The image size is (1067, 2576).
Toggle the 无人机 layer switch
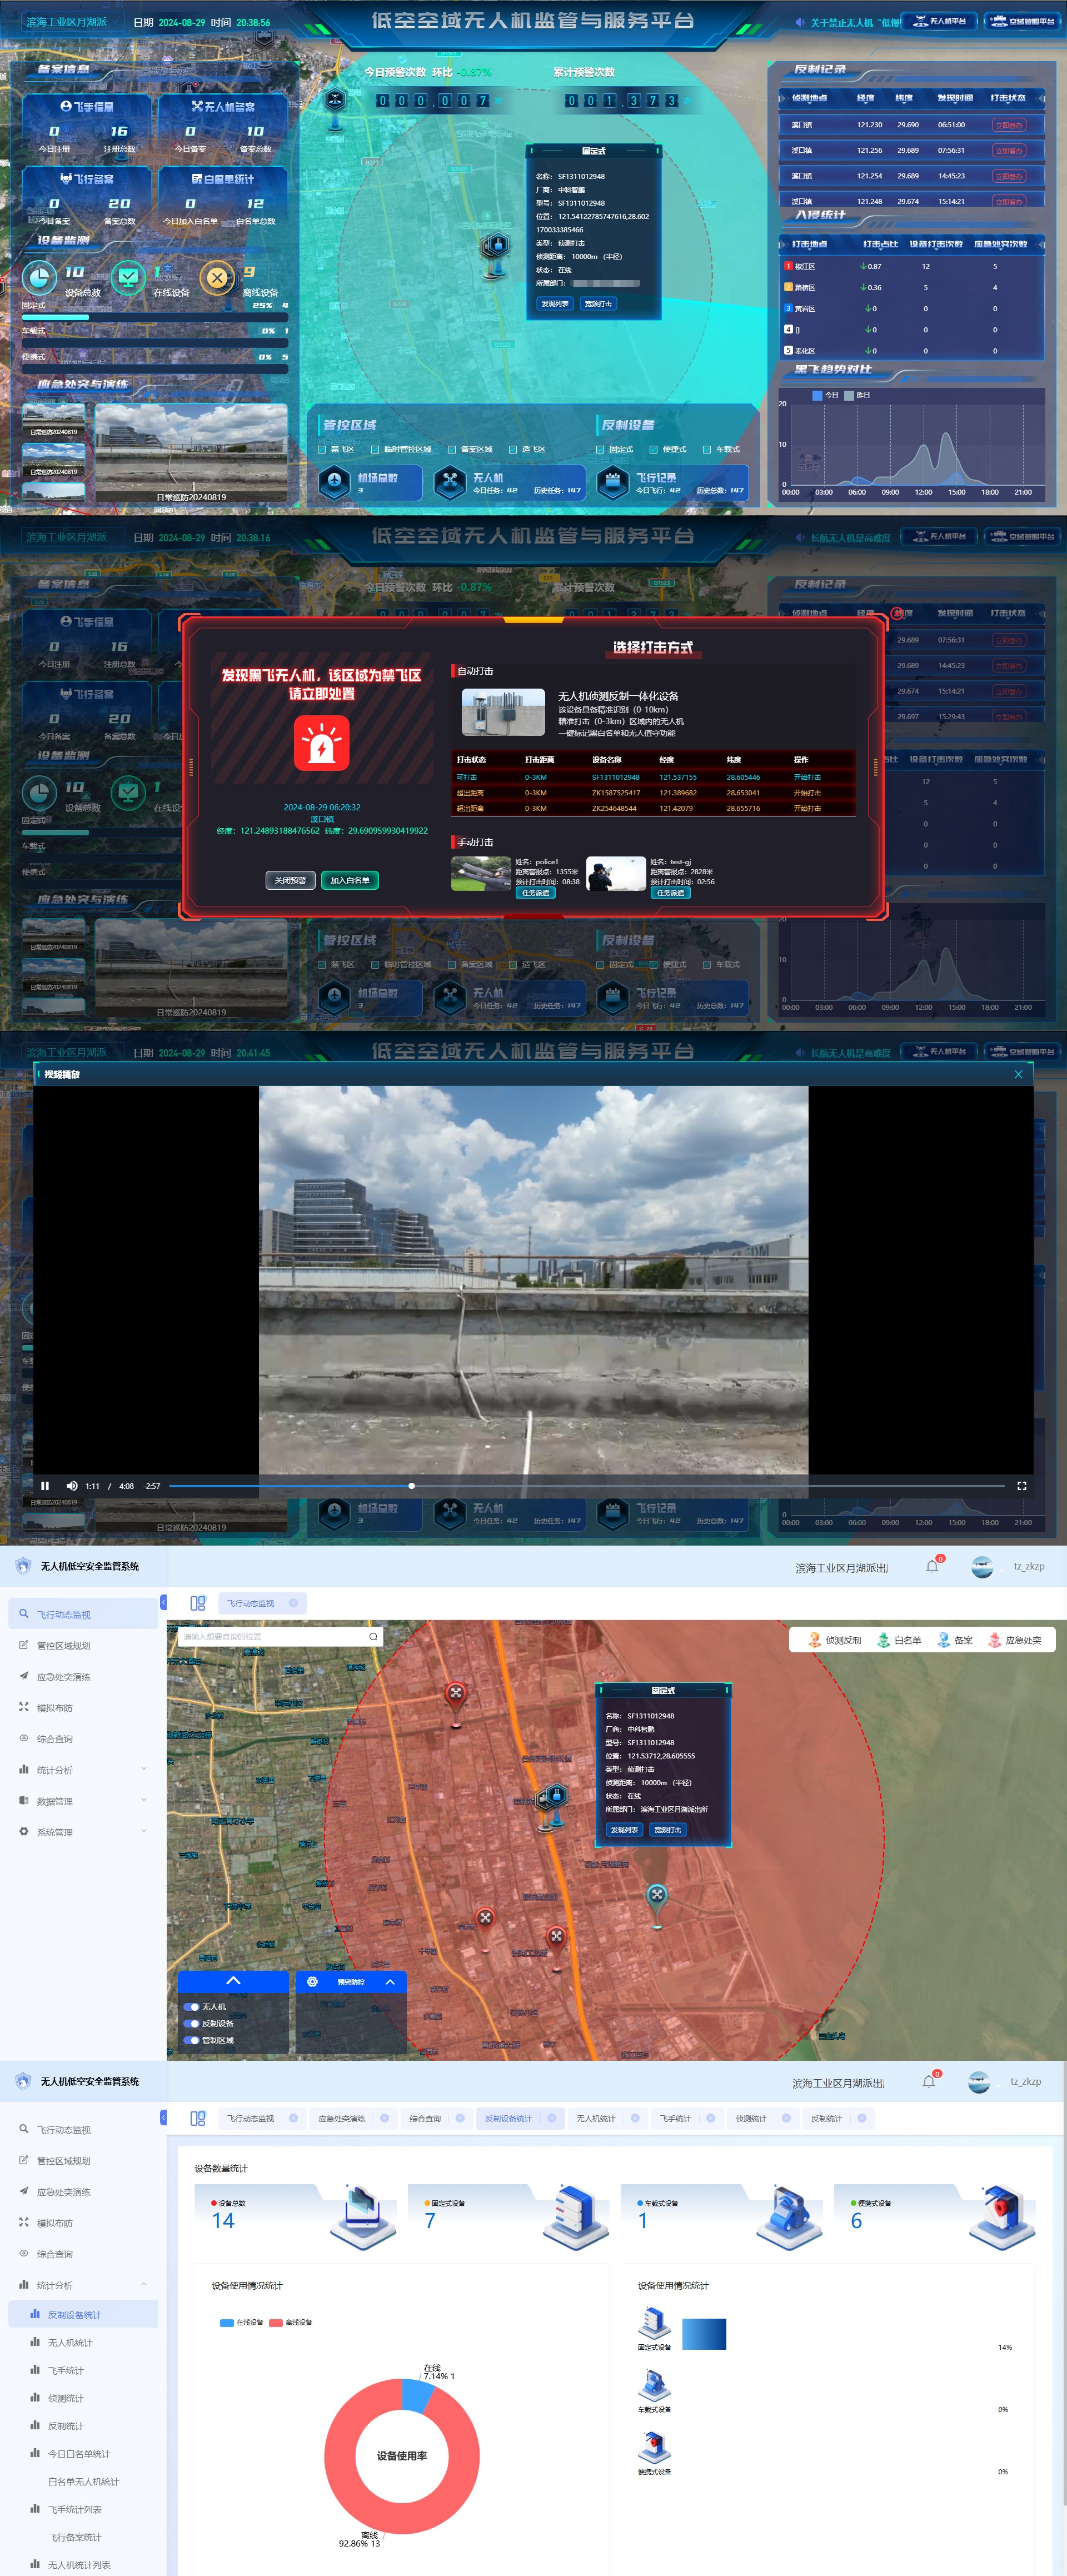[191, 2007]
